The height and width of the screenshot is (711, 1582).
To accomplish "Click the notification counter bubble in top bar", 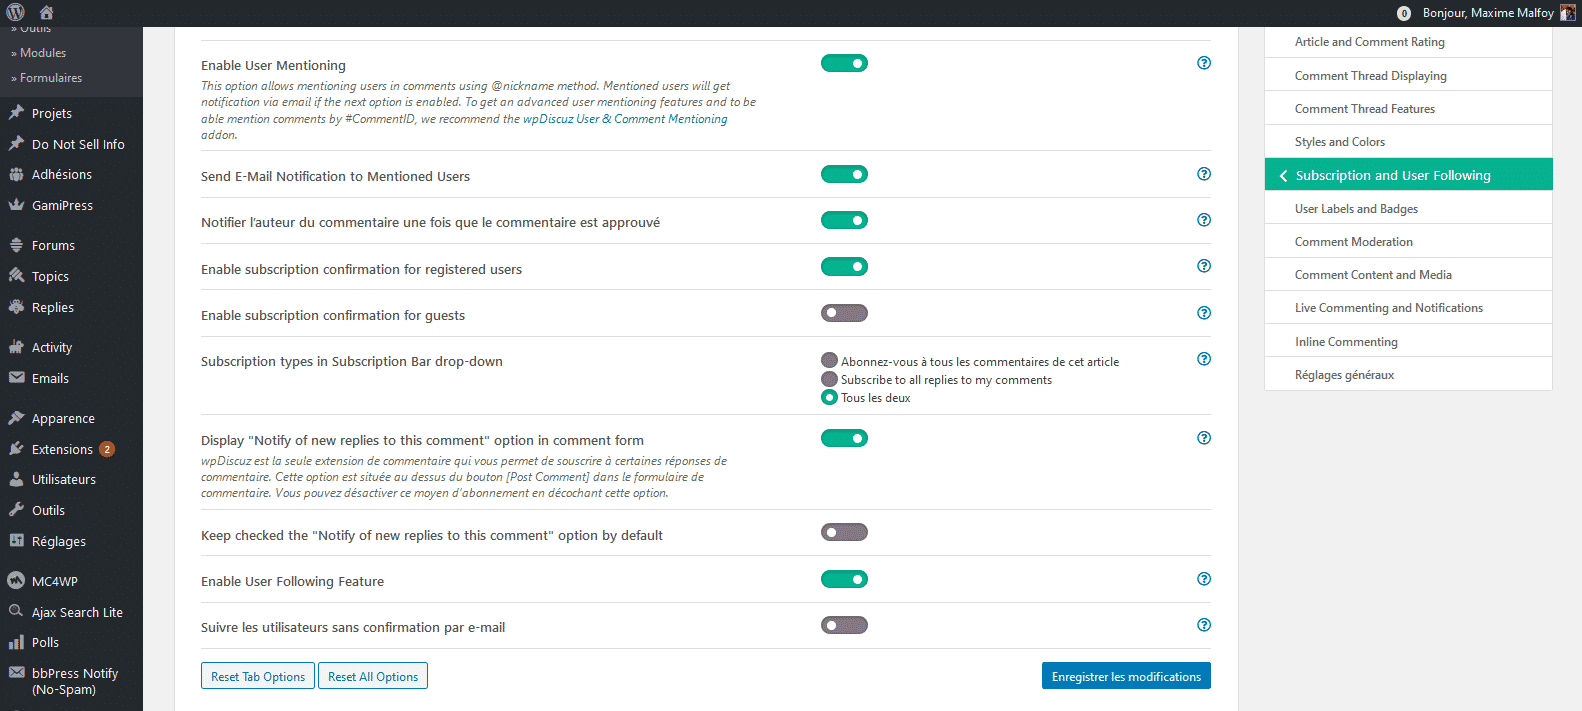I will (x=1404, y=13).
